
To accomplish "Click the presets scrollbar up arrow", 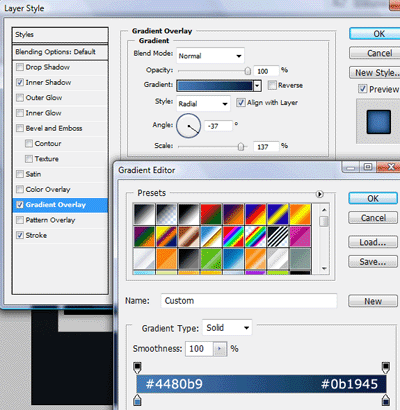I will (324, 210).
